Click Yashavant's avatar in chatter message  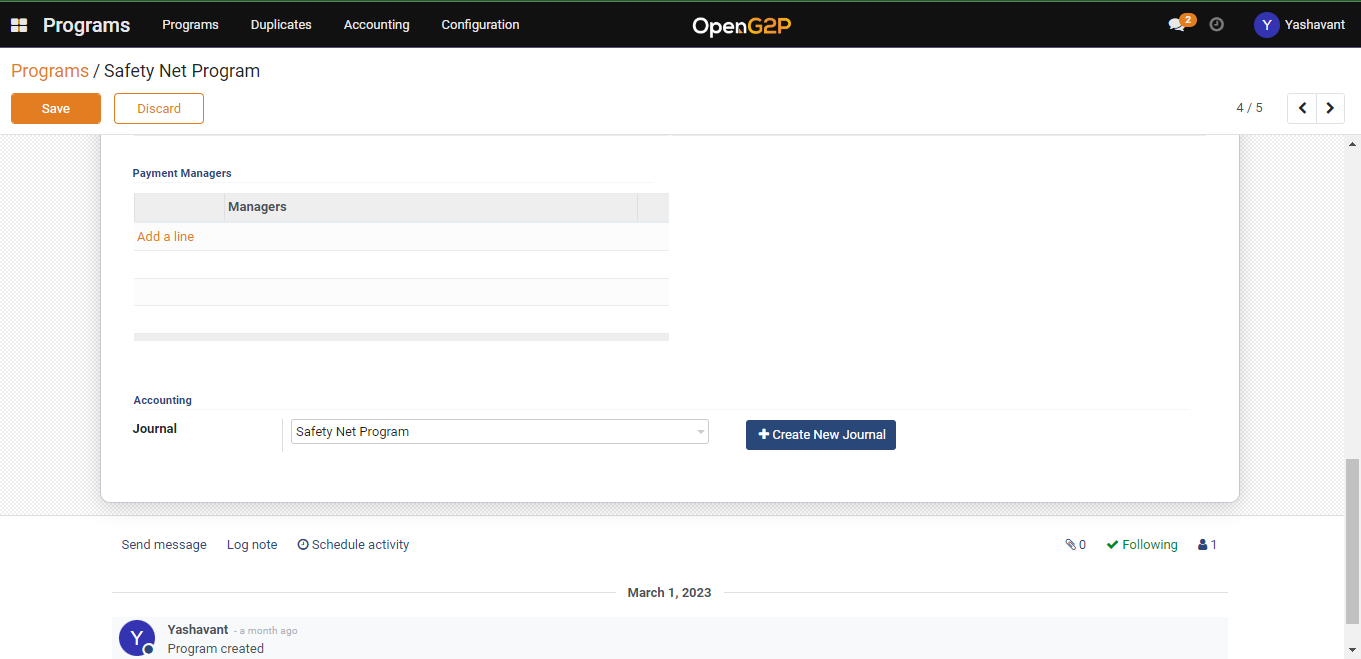(x=137, y=638)
